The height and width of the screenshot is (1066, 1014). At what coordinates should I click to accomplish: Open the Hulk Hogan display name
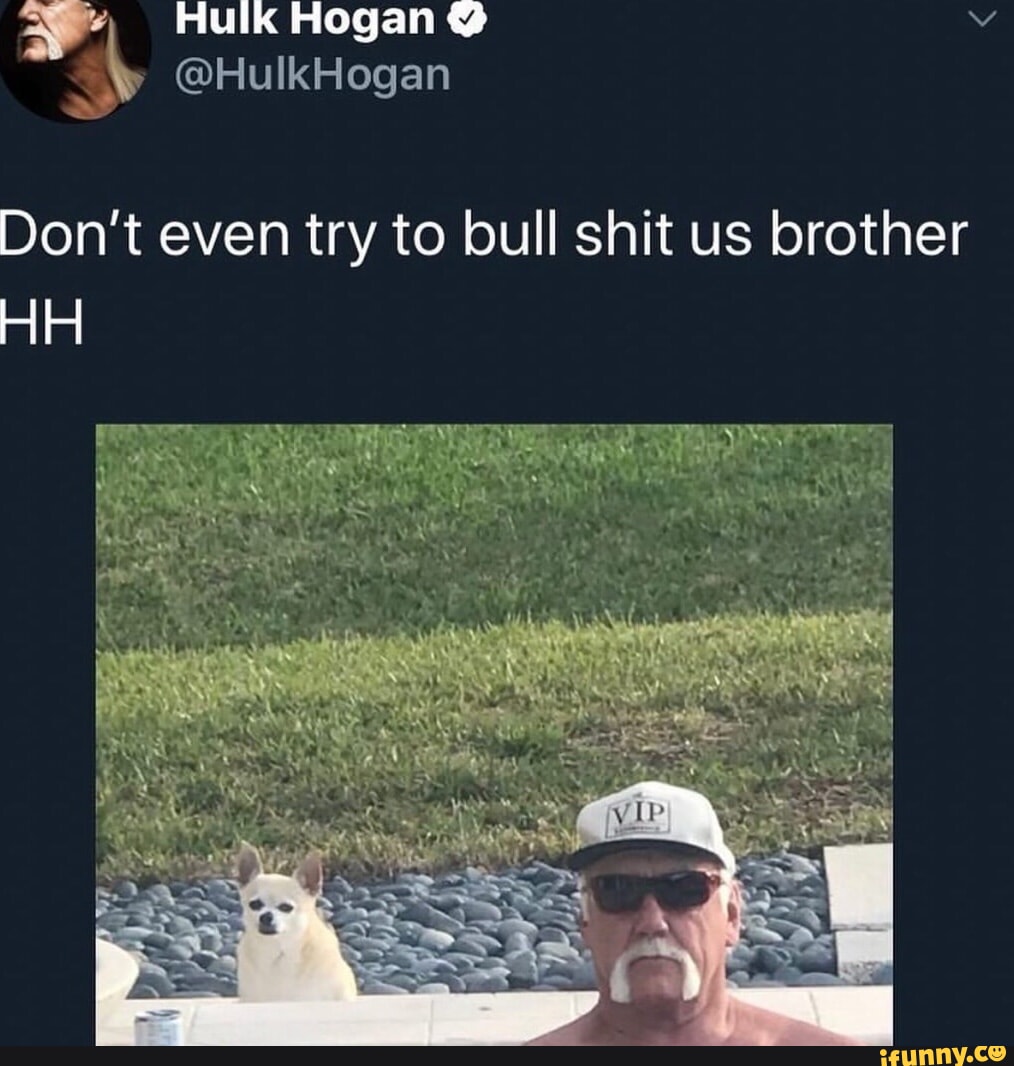tap(304, 19)
